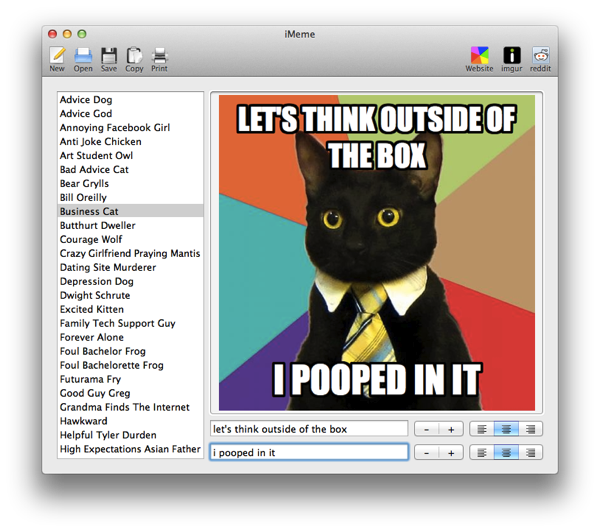This screenshot has height=532, width=600.
Task: Click the Business Cat meme preview image
Action: 377,252
